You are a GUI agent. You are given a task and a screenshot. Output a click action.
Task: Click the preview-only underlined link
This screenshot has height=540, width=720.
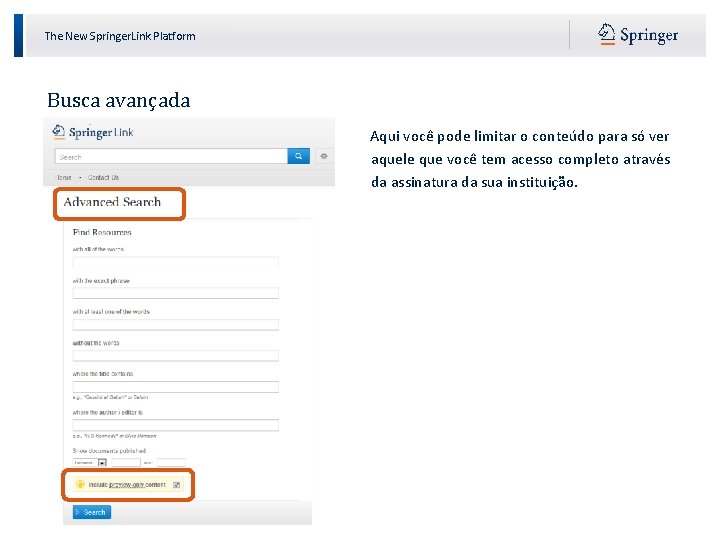pos(127,485)
